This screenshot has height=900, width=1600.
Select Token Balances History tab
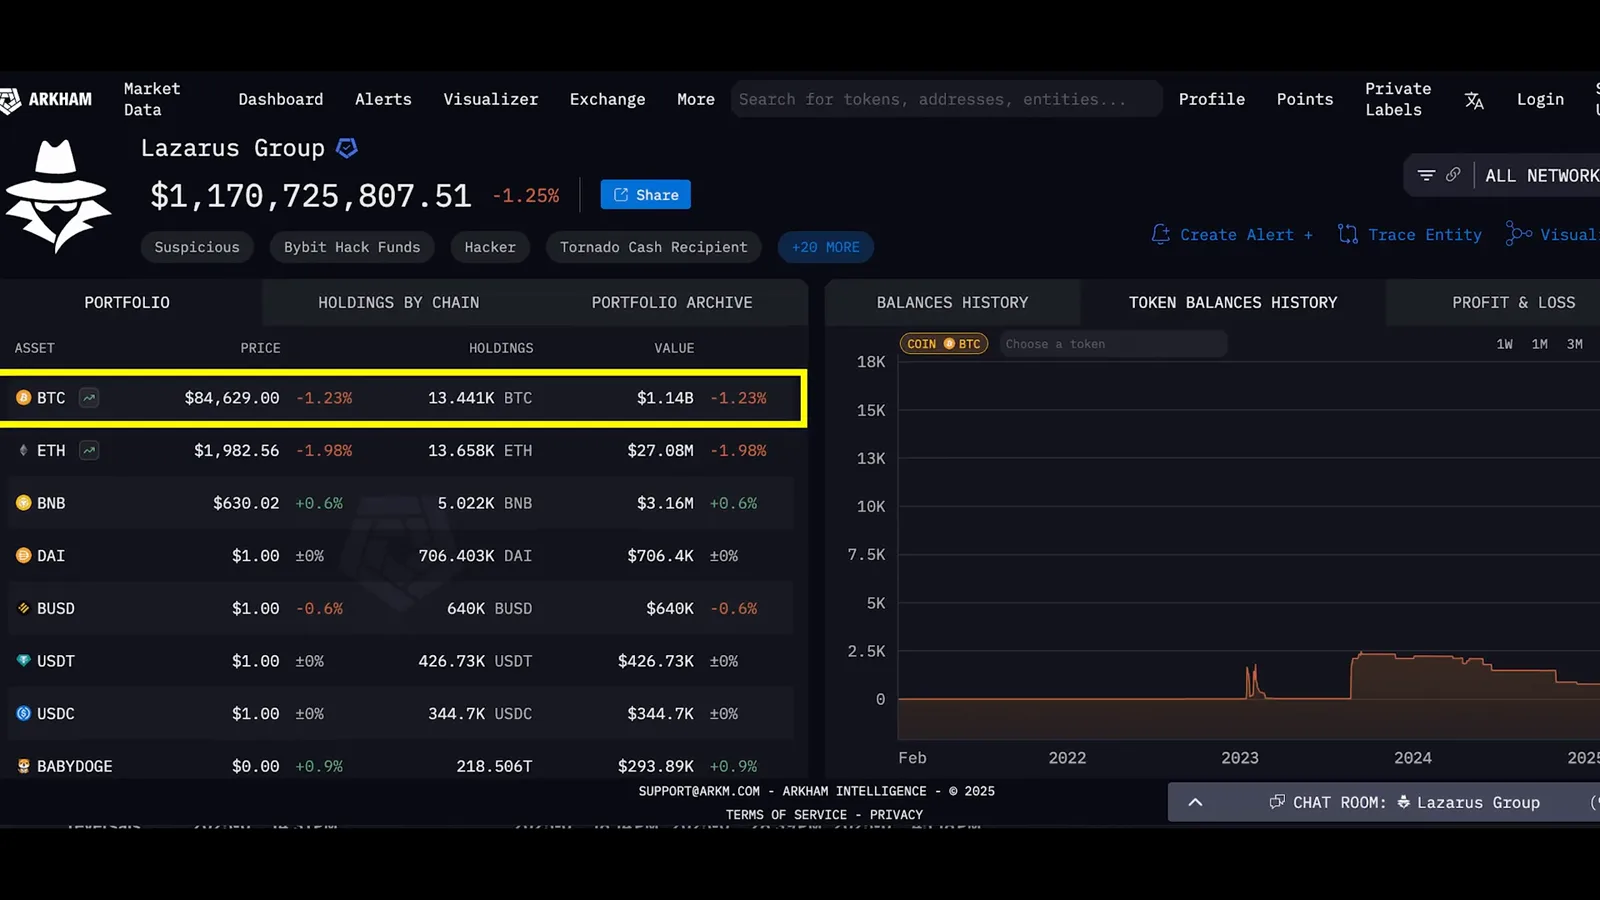1233,302
